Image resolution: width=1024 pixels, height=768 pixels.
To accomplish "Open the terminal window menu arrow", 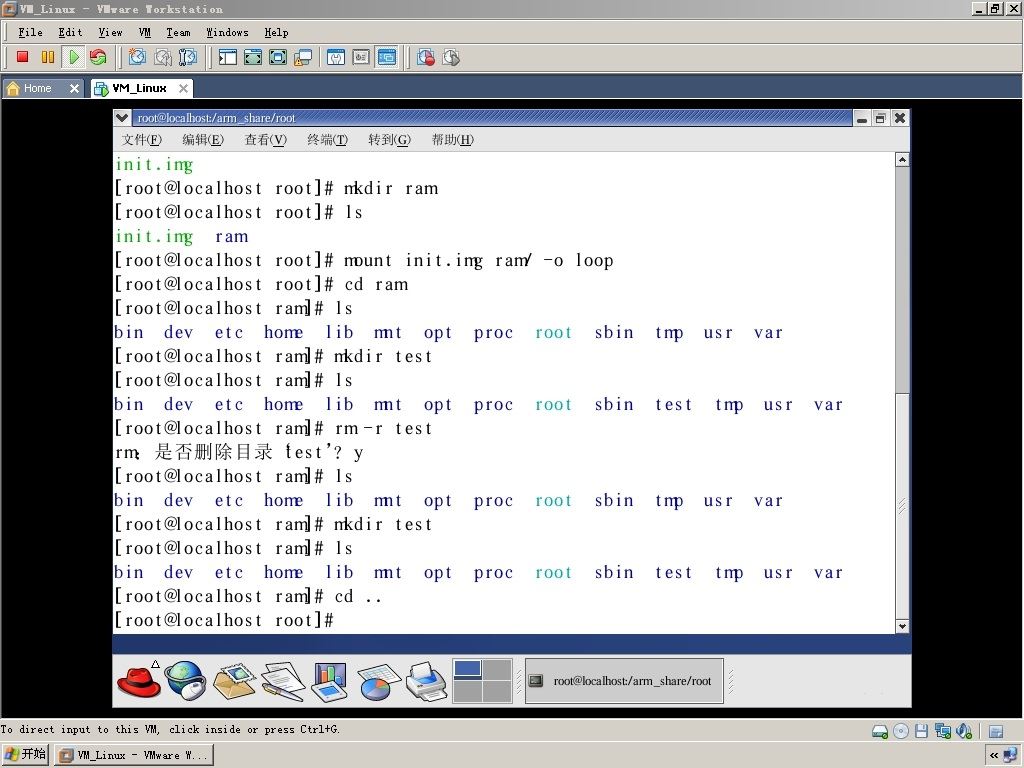I will 121,118.
